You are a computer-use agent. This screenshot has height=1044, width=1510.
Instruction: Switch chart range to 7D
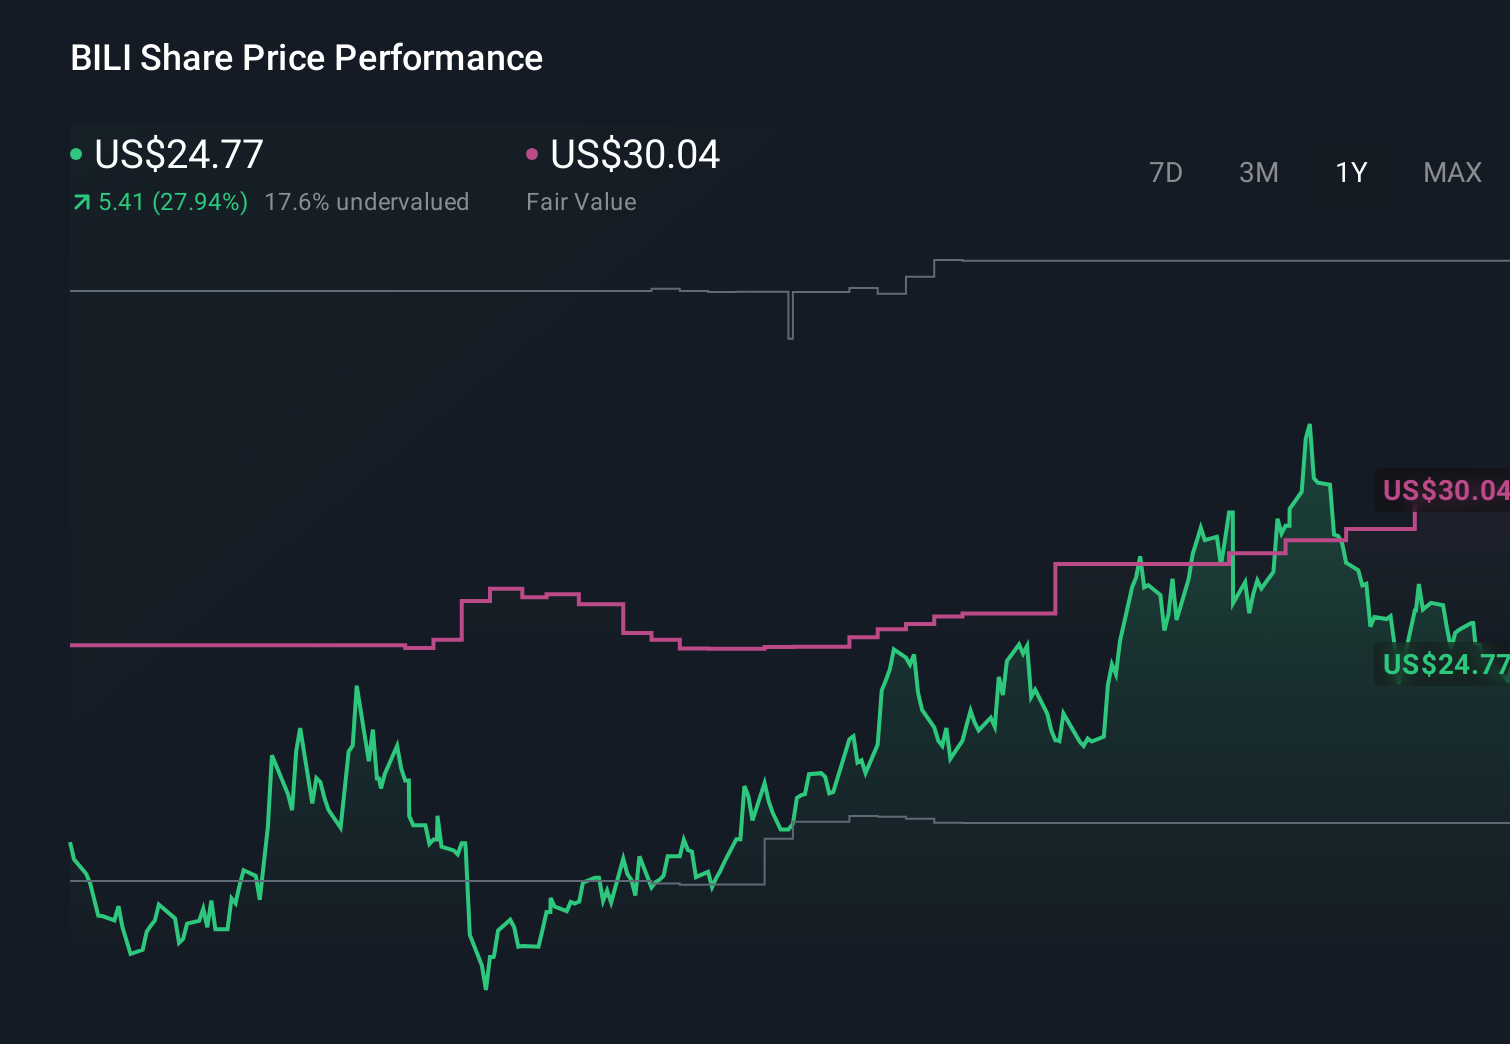click(x=1165, y=173)
